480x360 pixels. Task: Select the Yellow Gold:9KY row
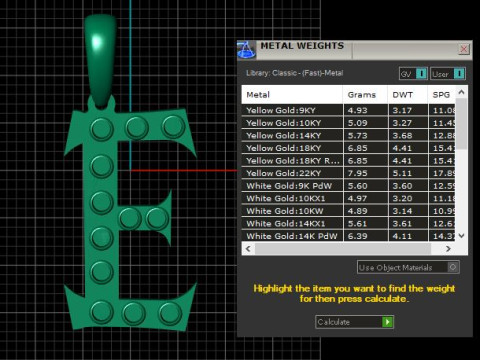(x=349, y=110)
